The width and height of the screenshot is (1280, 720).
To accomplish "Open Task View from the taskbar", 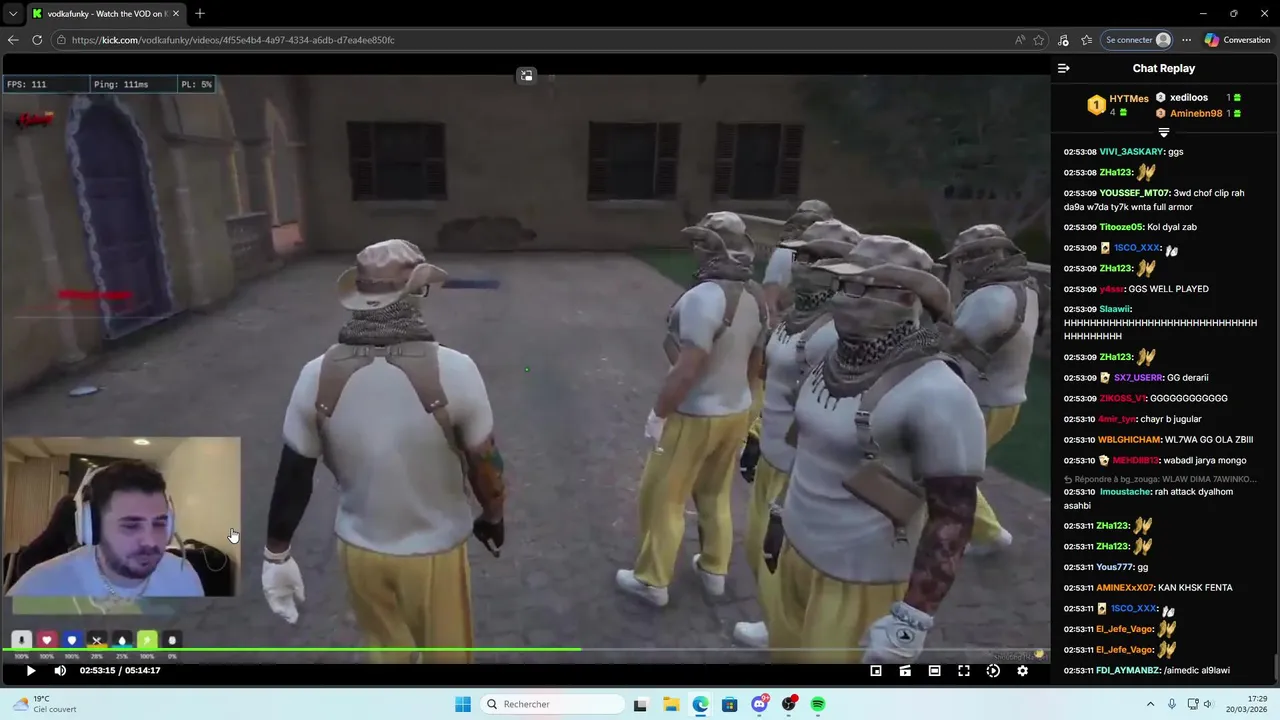I will (x=640, y=704).
